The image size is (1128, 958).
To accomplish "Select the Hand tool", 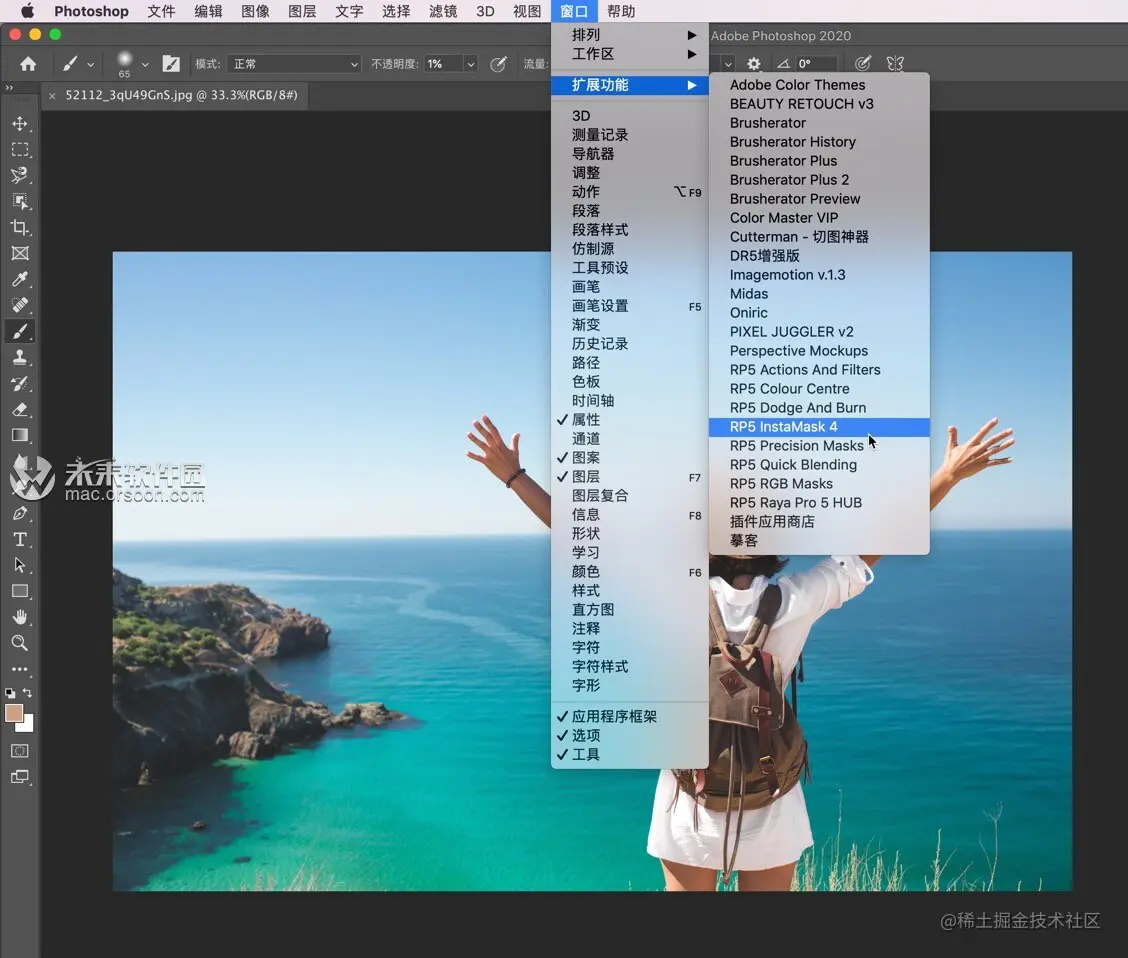I will point(20,617).
